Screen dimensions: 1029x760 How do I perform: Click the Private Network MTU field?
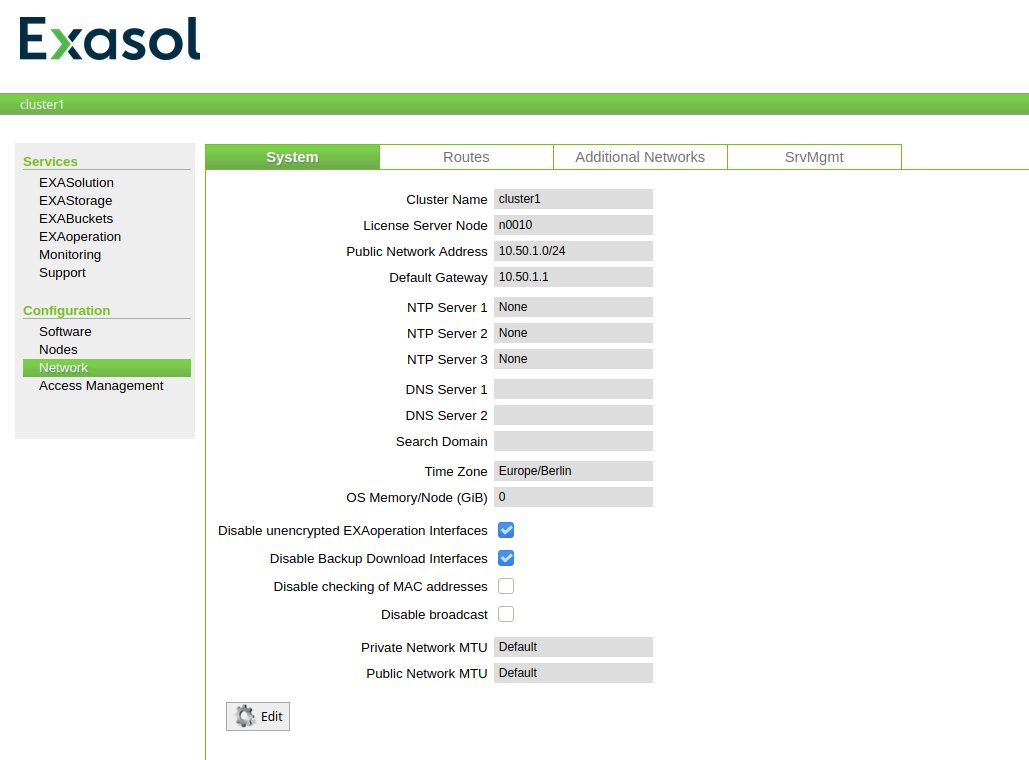pos(574,647)
